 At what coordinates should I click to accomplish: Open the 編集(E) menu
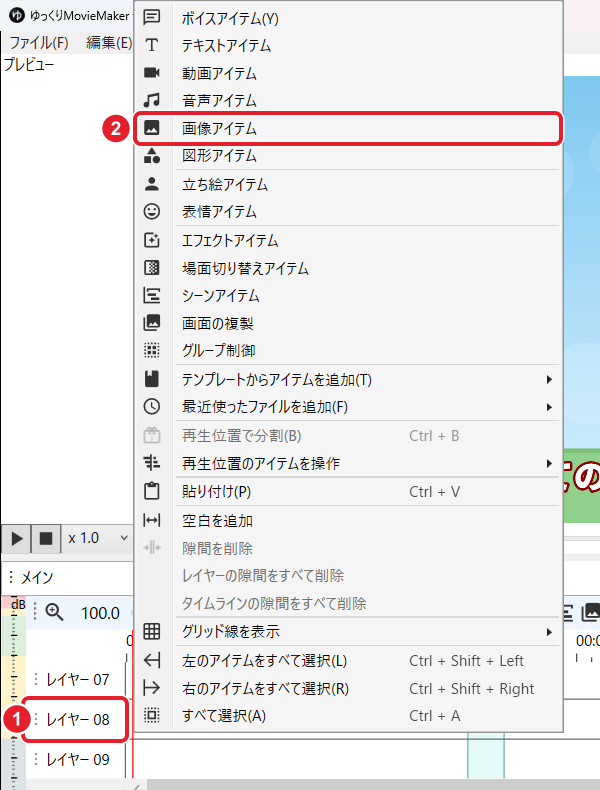[x=108, y=42]
